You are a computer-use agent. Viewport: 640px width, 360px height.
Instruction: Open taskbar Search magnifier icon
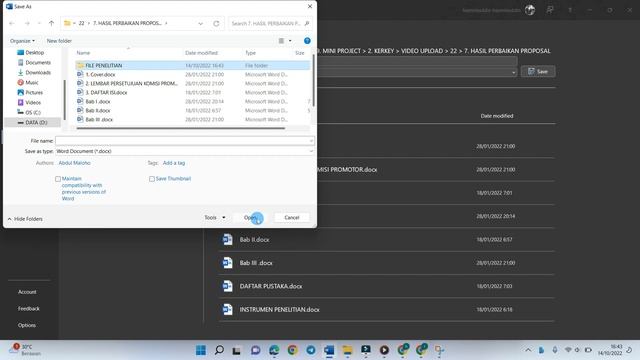click(x=219, y=350)
